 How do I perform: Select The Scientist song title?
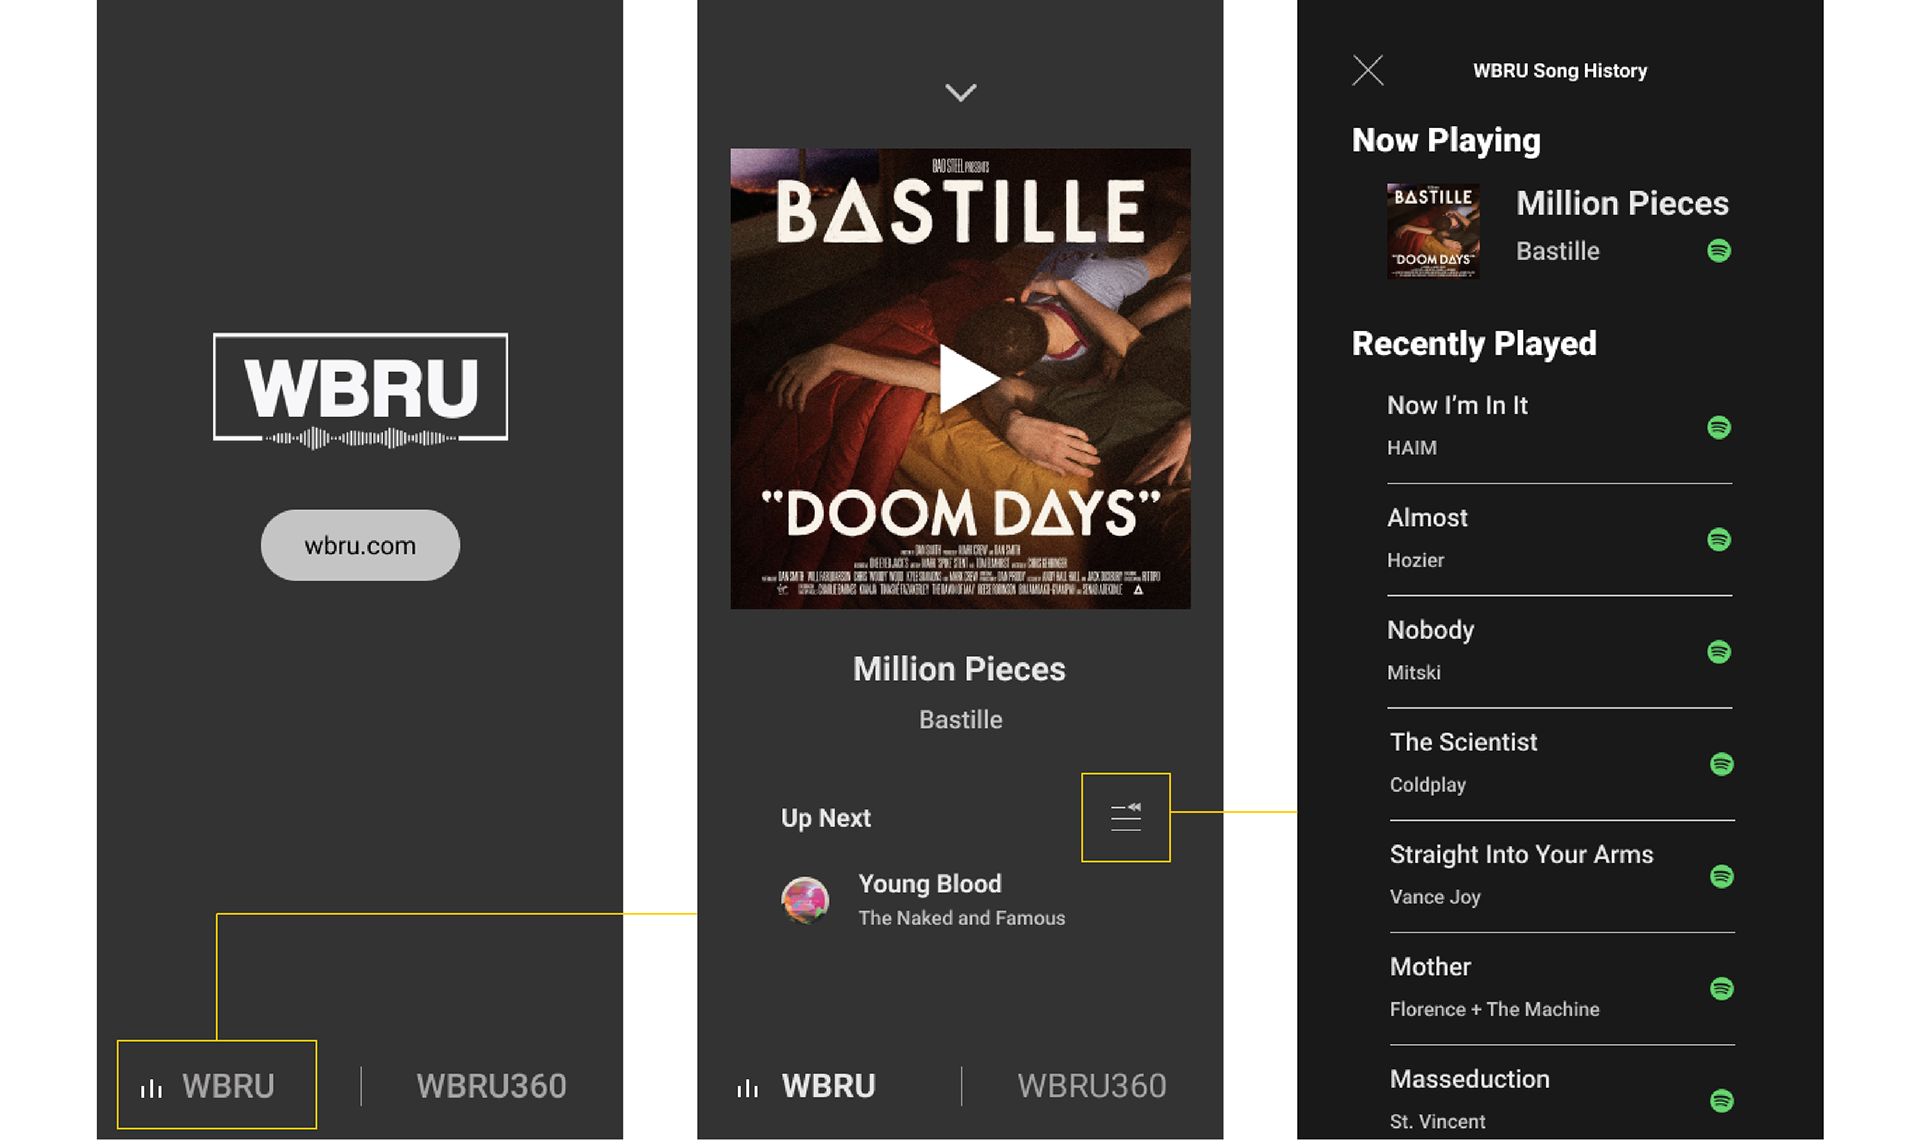click(x=1463, y=742)
